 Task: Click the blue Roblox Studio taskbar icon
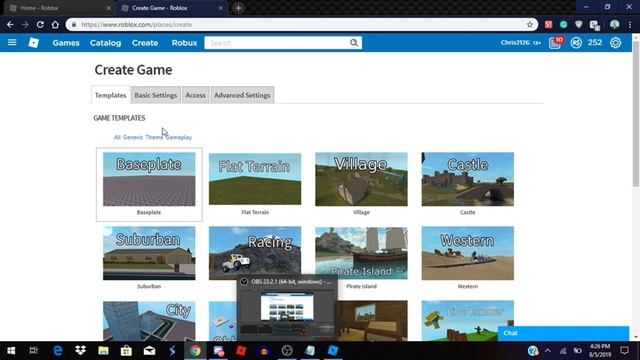[x=333, y=351]
